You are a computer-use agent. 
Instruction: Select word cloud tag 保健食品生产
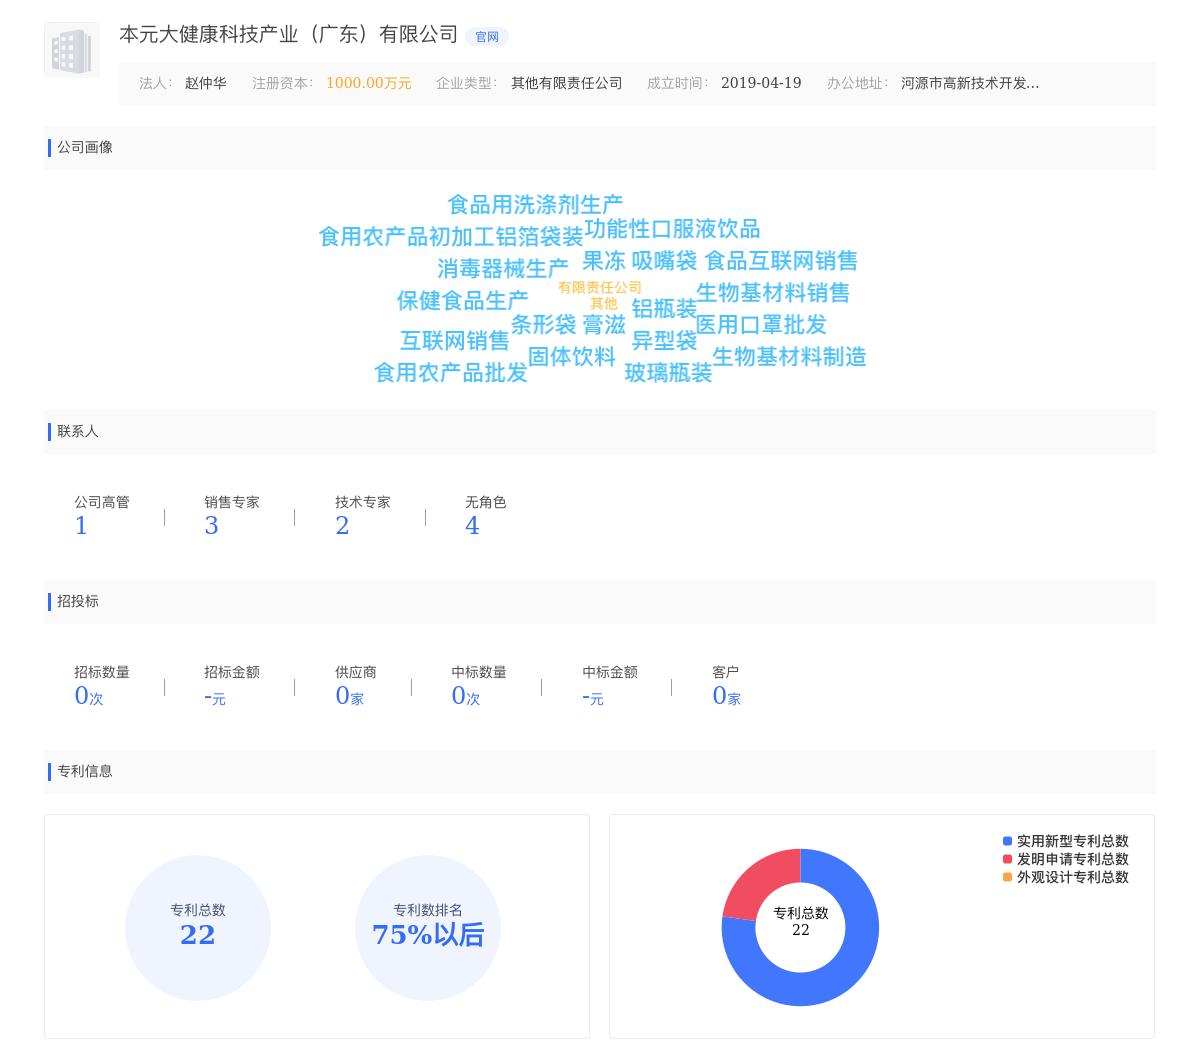[462, 301]
